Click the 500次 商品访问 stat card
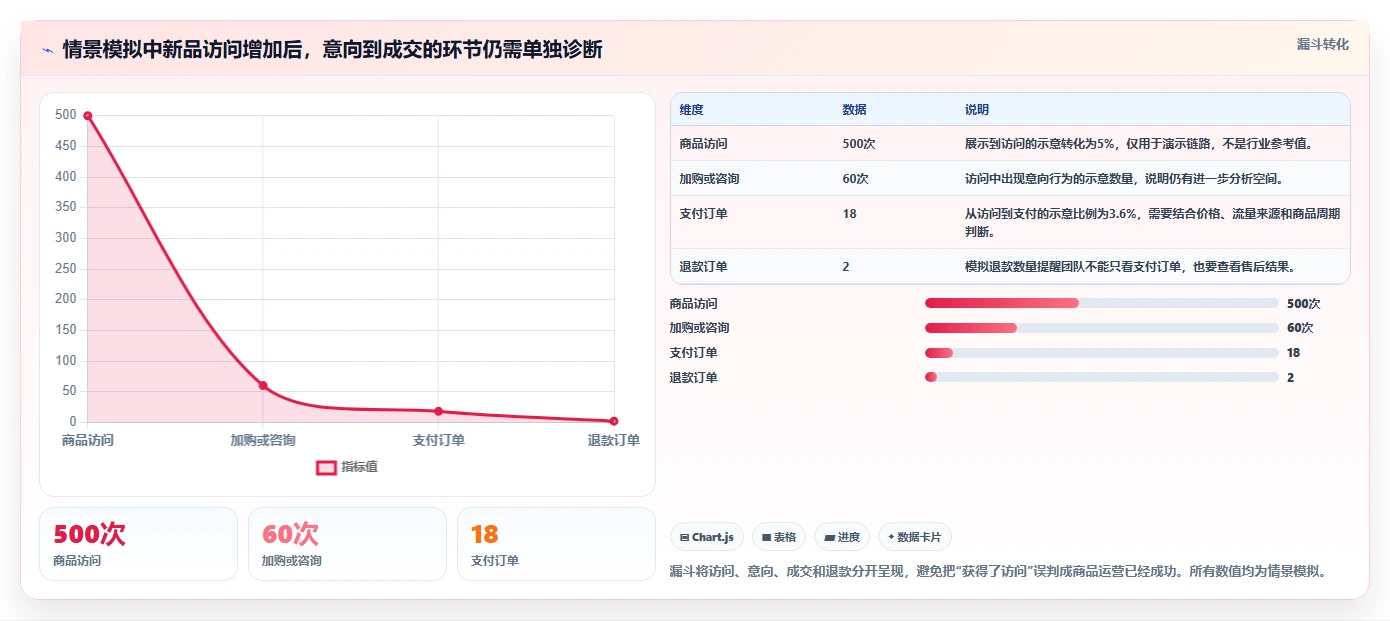1390x621 pixels. tap(138, 544)
